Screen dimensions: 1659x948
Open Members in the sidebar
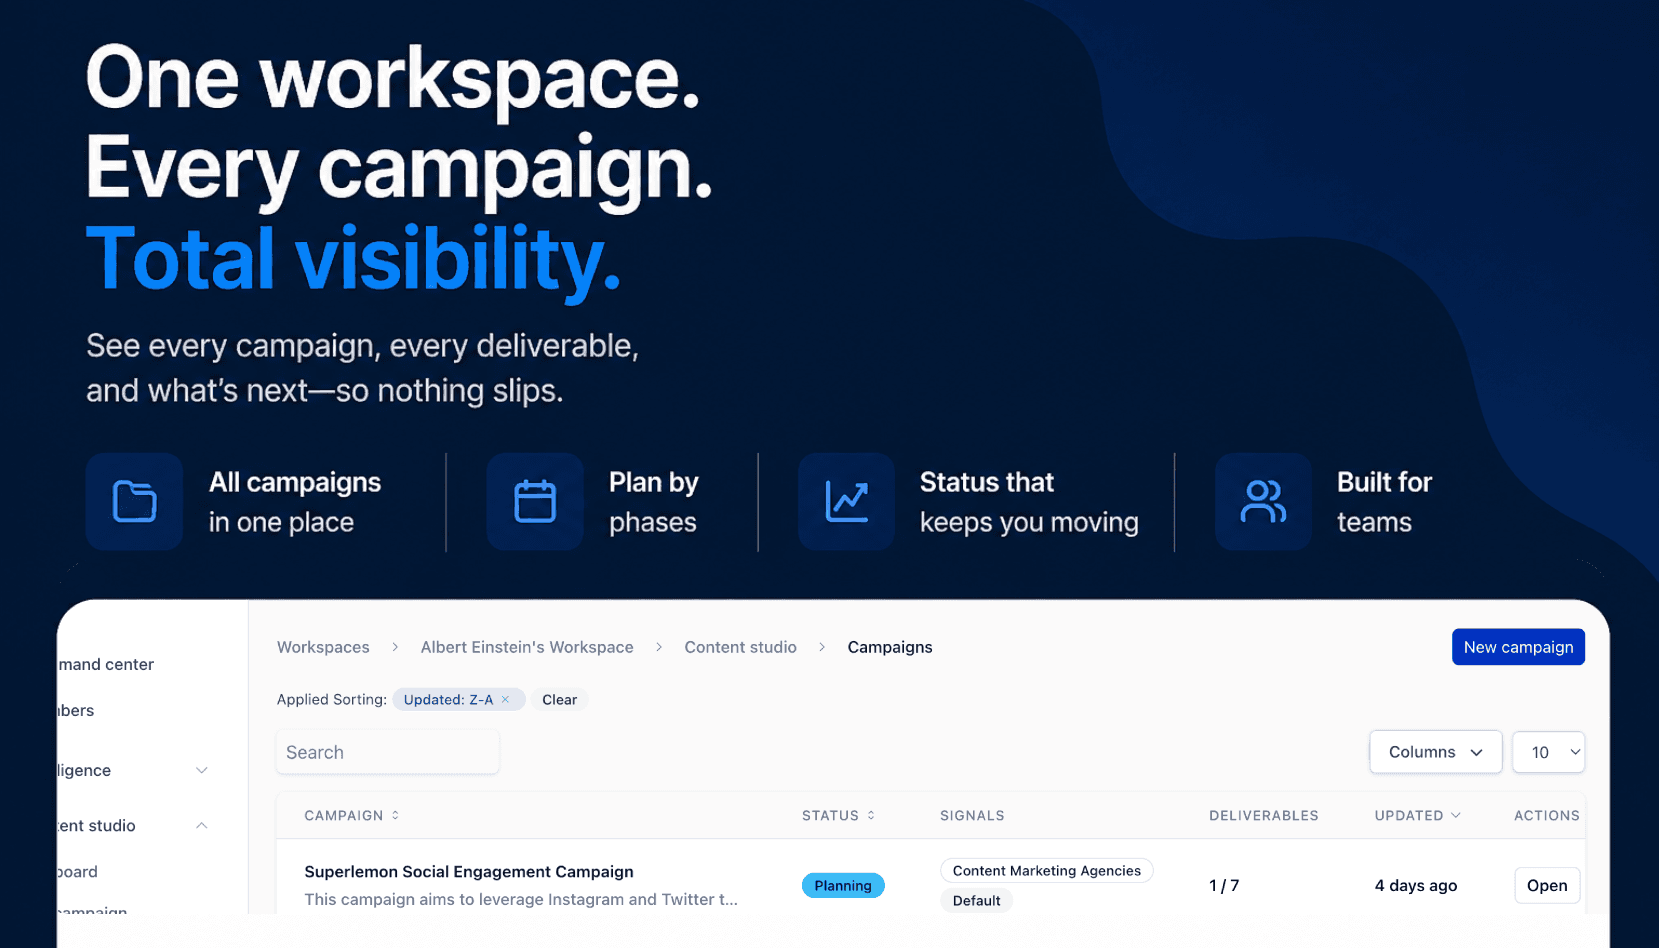pos(76,710)
